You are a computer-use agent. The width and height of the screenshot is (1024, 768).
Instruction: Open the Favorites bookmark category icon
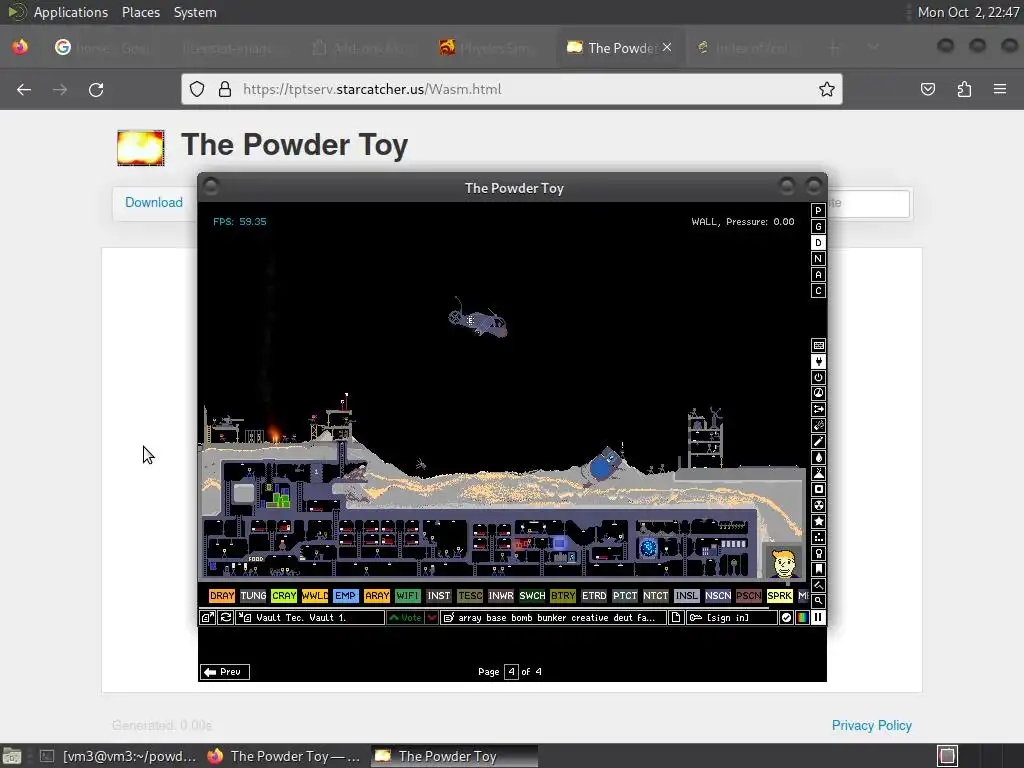(818, 569)
